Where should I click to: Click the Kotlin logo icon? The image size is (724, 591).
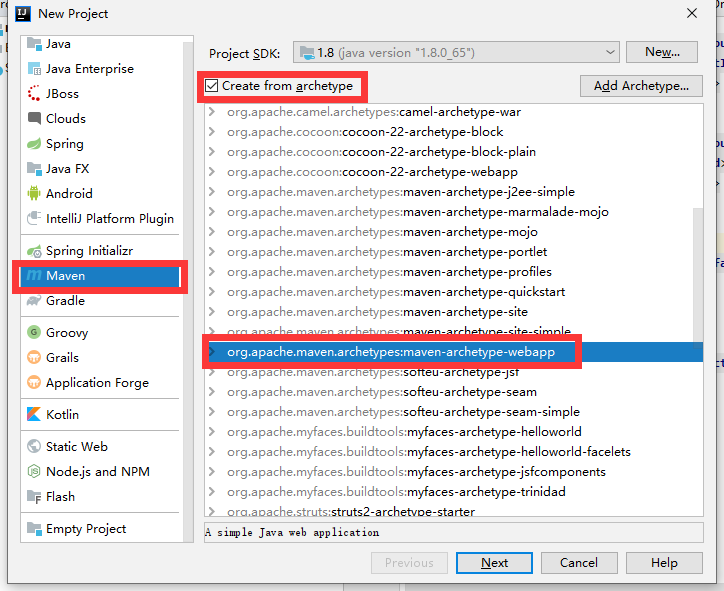34,414
